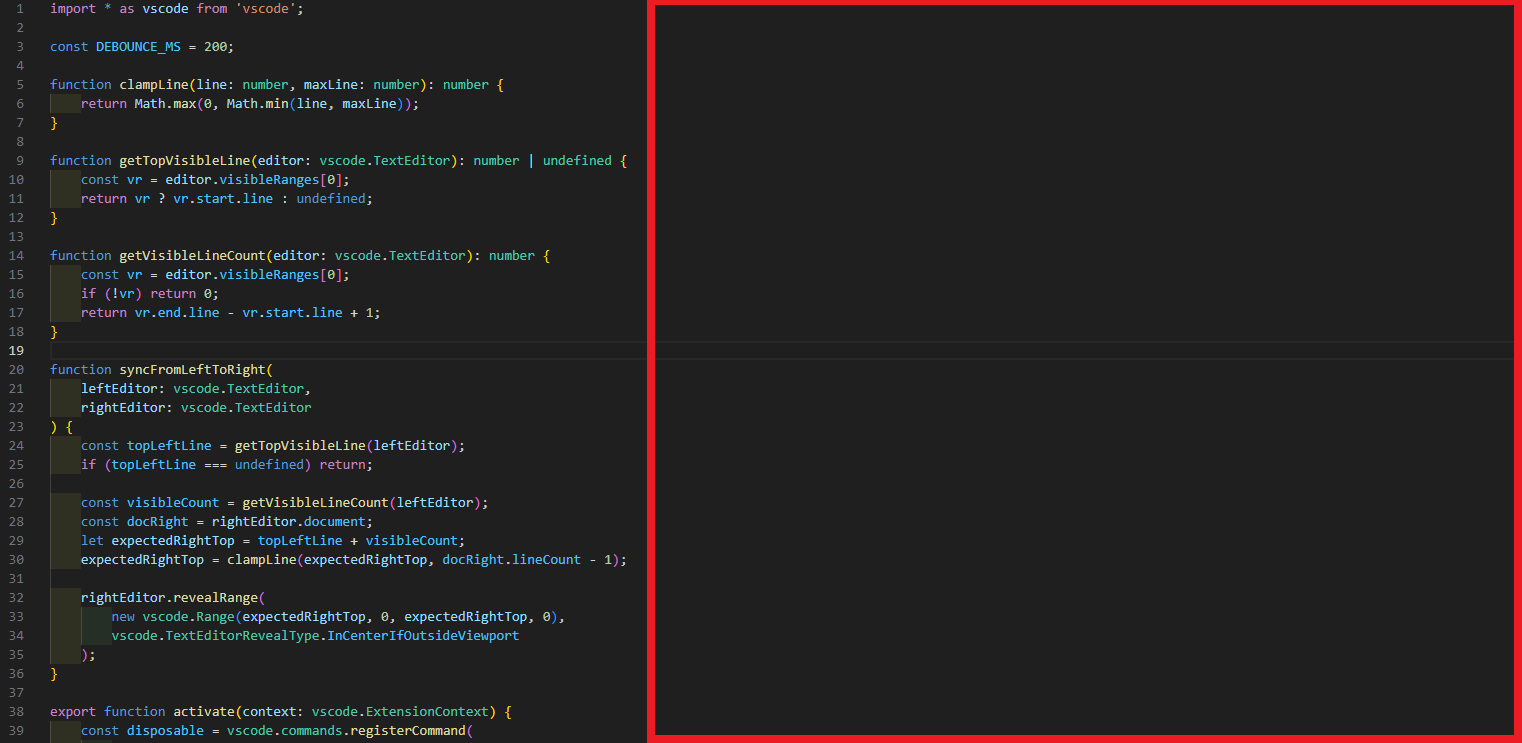Click getVisibleLineCount in its function declaration
1522x743 pixels.
(x=193, y=256)
